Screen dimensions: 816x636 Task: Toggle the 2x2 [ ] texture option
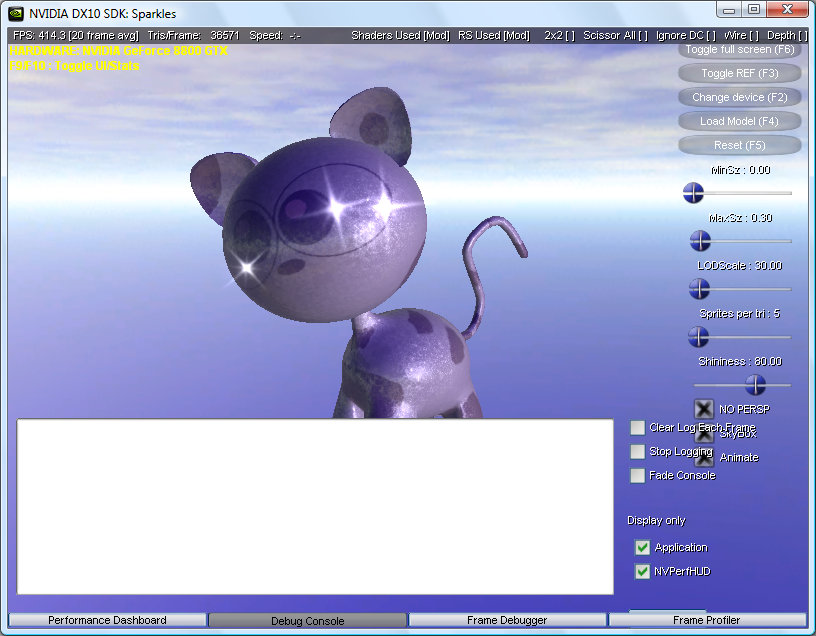(x=559, y=35)
